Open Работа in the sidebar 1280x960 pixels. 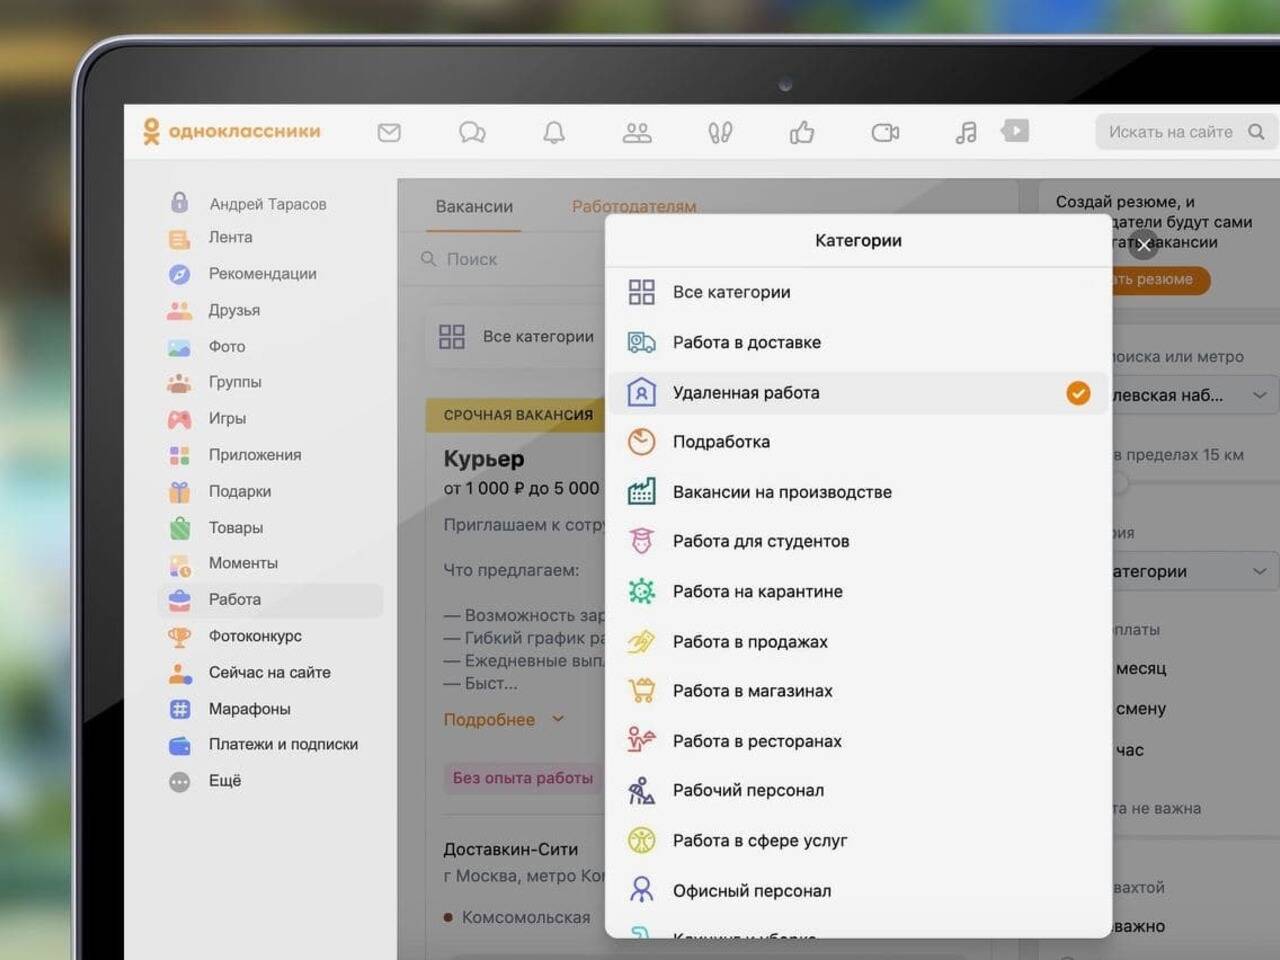pos(270,600)
